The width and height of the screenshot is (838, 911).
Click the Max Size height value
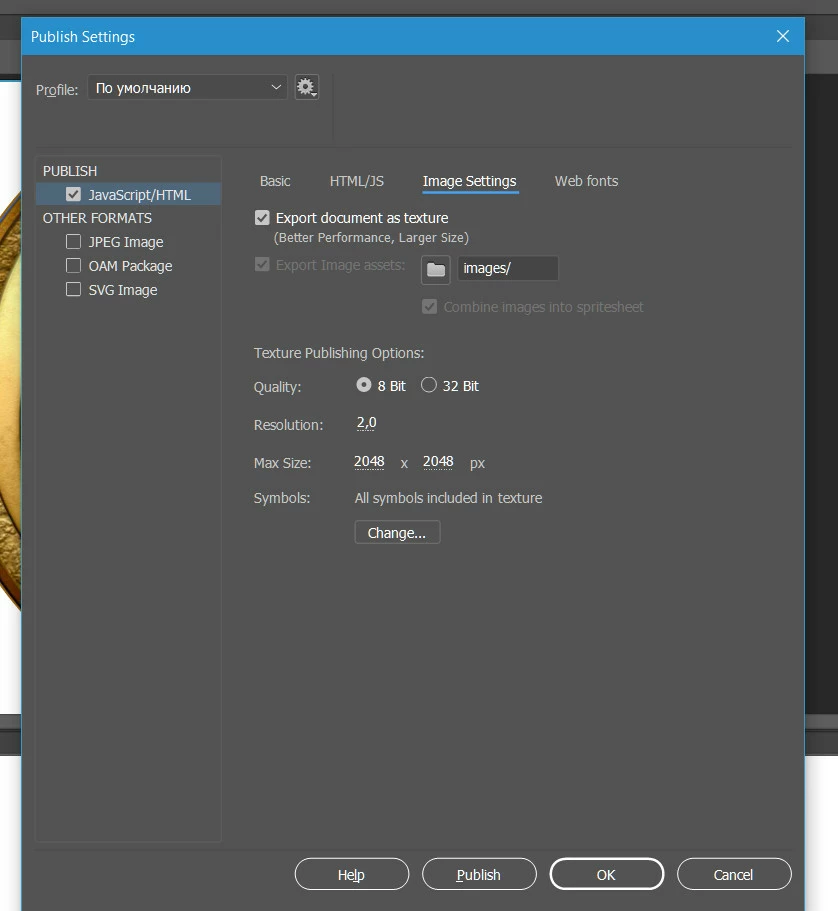(438, 462)
